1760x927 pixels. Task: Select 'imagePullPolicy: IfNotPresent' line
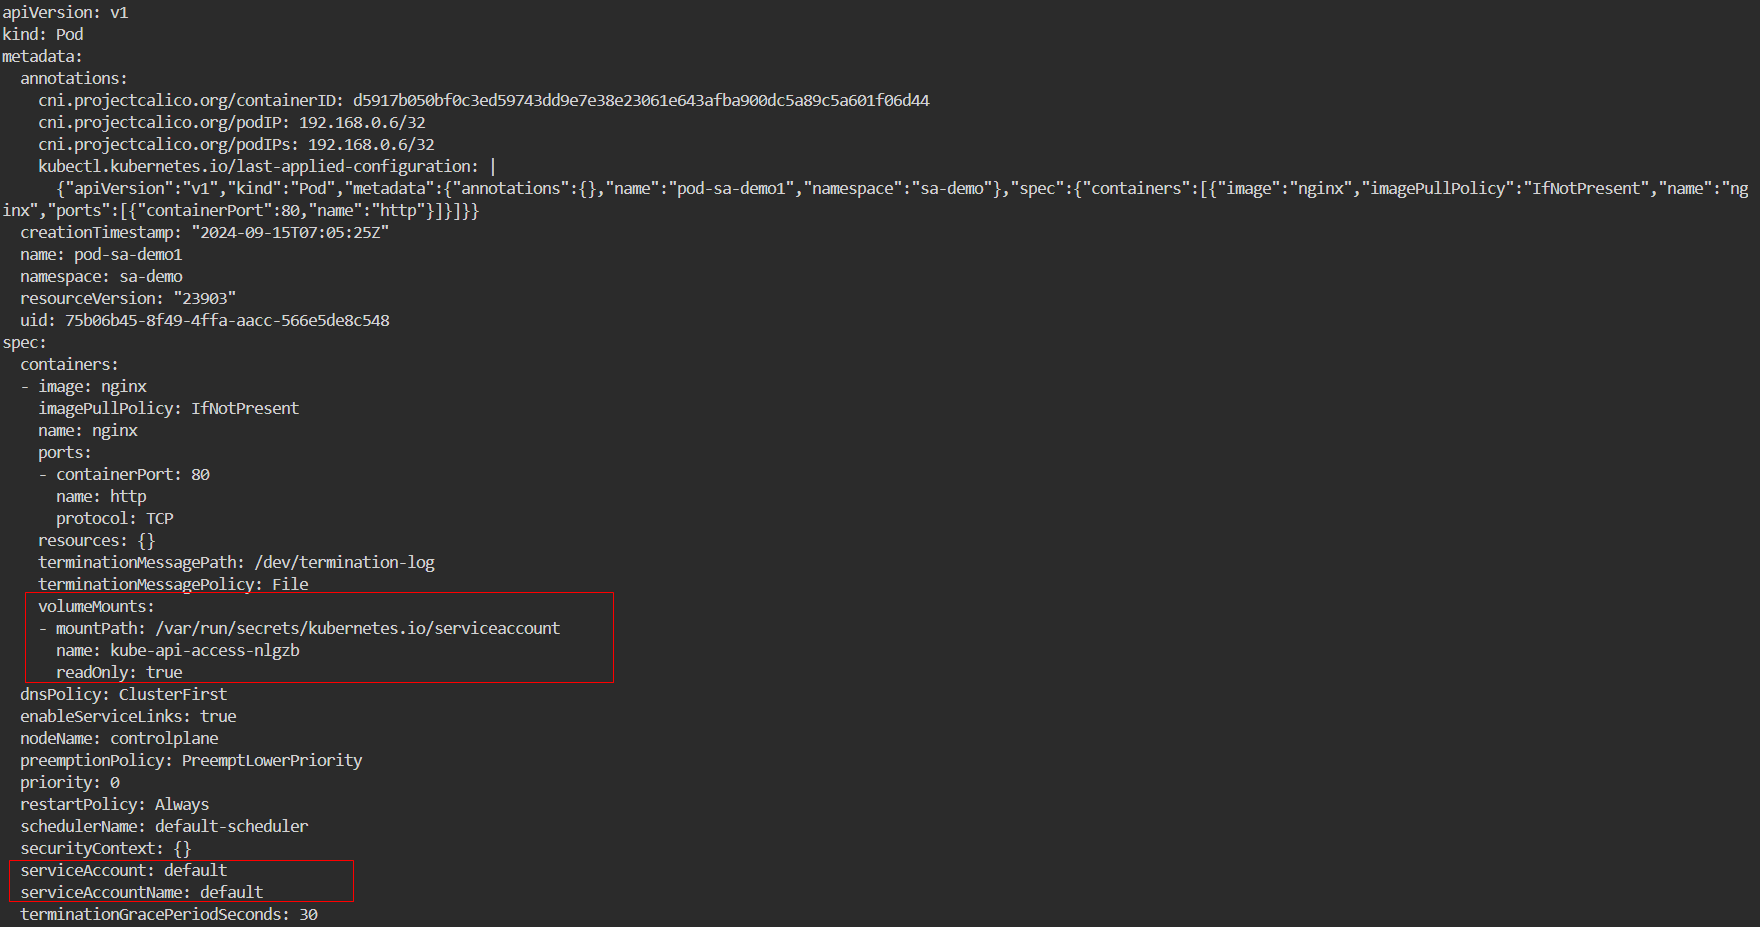[168, 409]
